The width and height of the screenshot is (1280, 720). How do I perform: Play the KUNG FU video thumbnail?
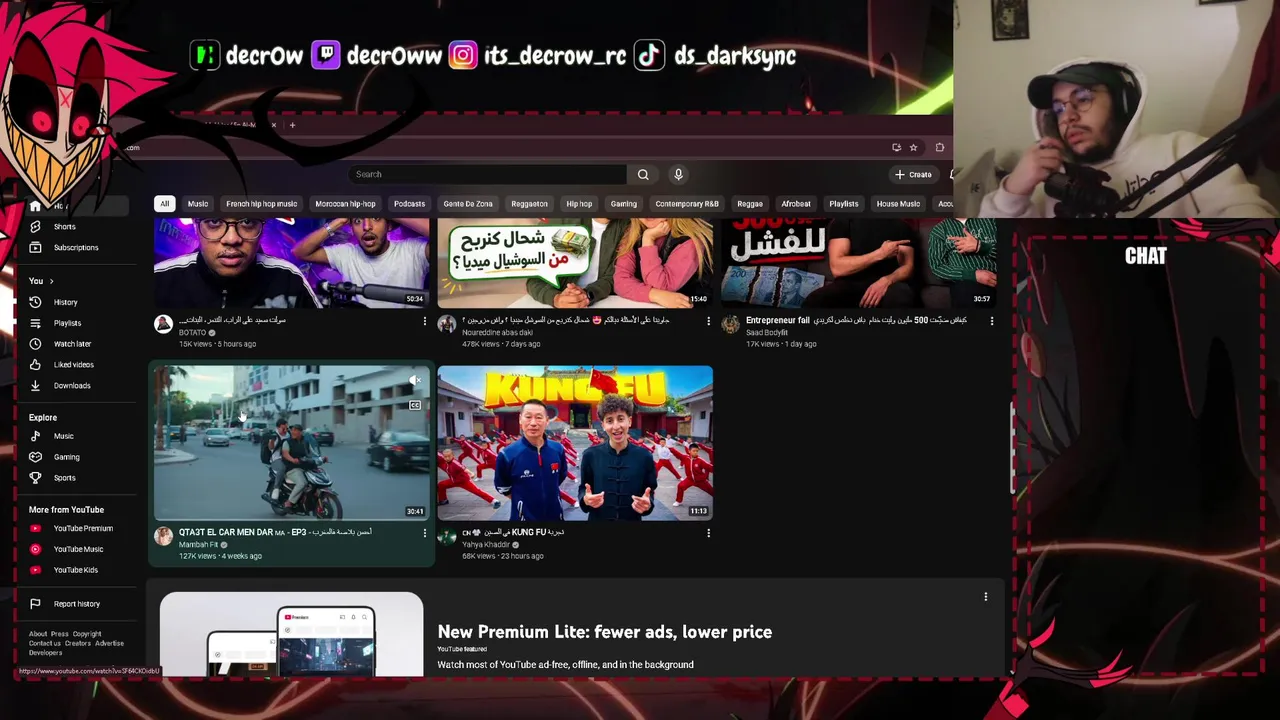pyautogui.click(x=575, y=443)
